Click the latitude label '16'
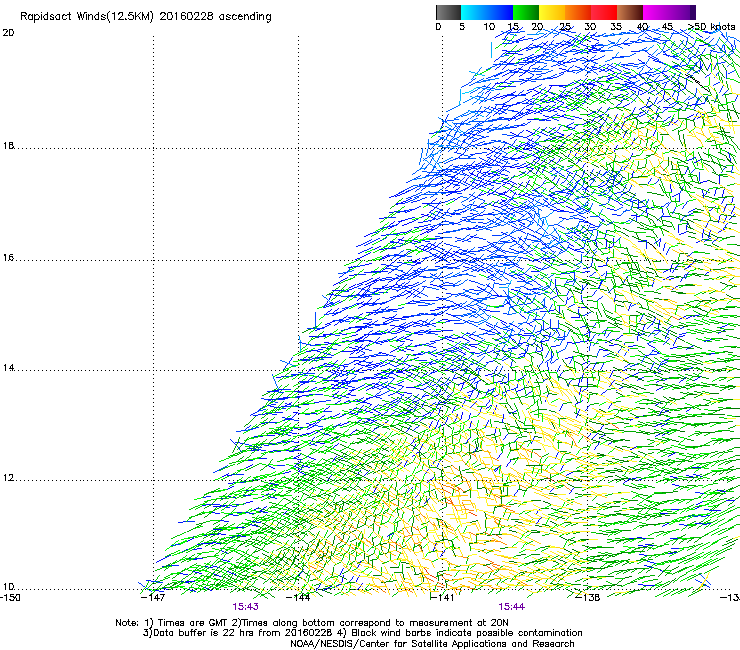 tap(8, 258)
